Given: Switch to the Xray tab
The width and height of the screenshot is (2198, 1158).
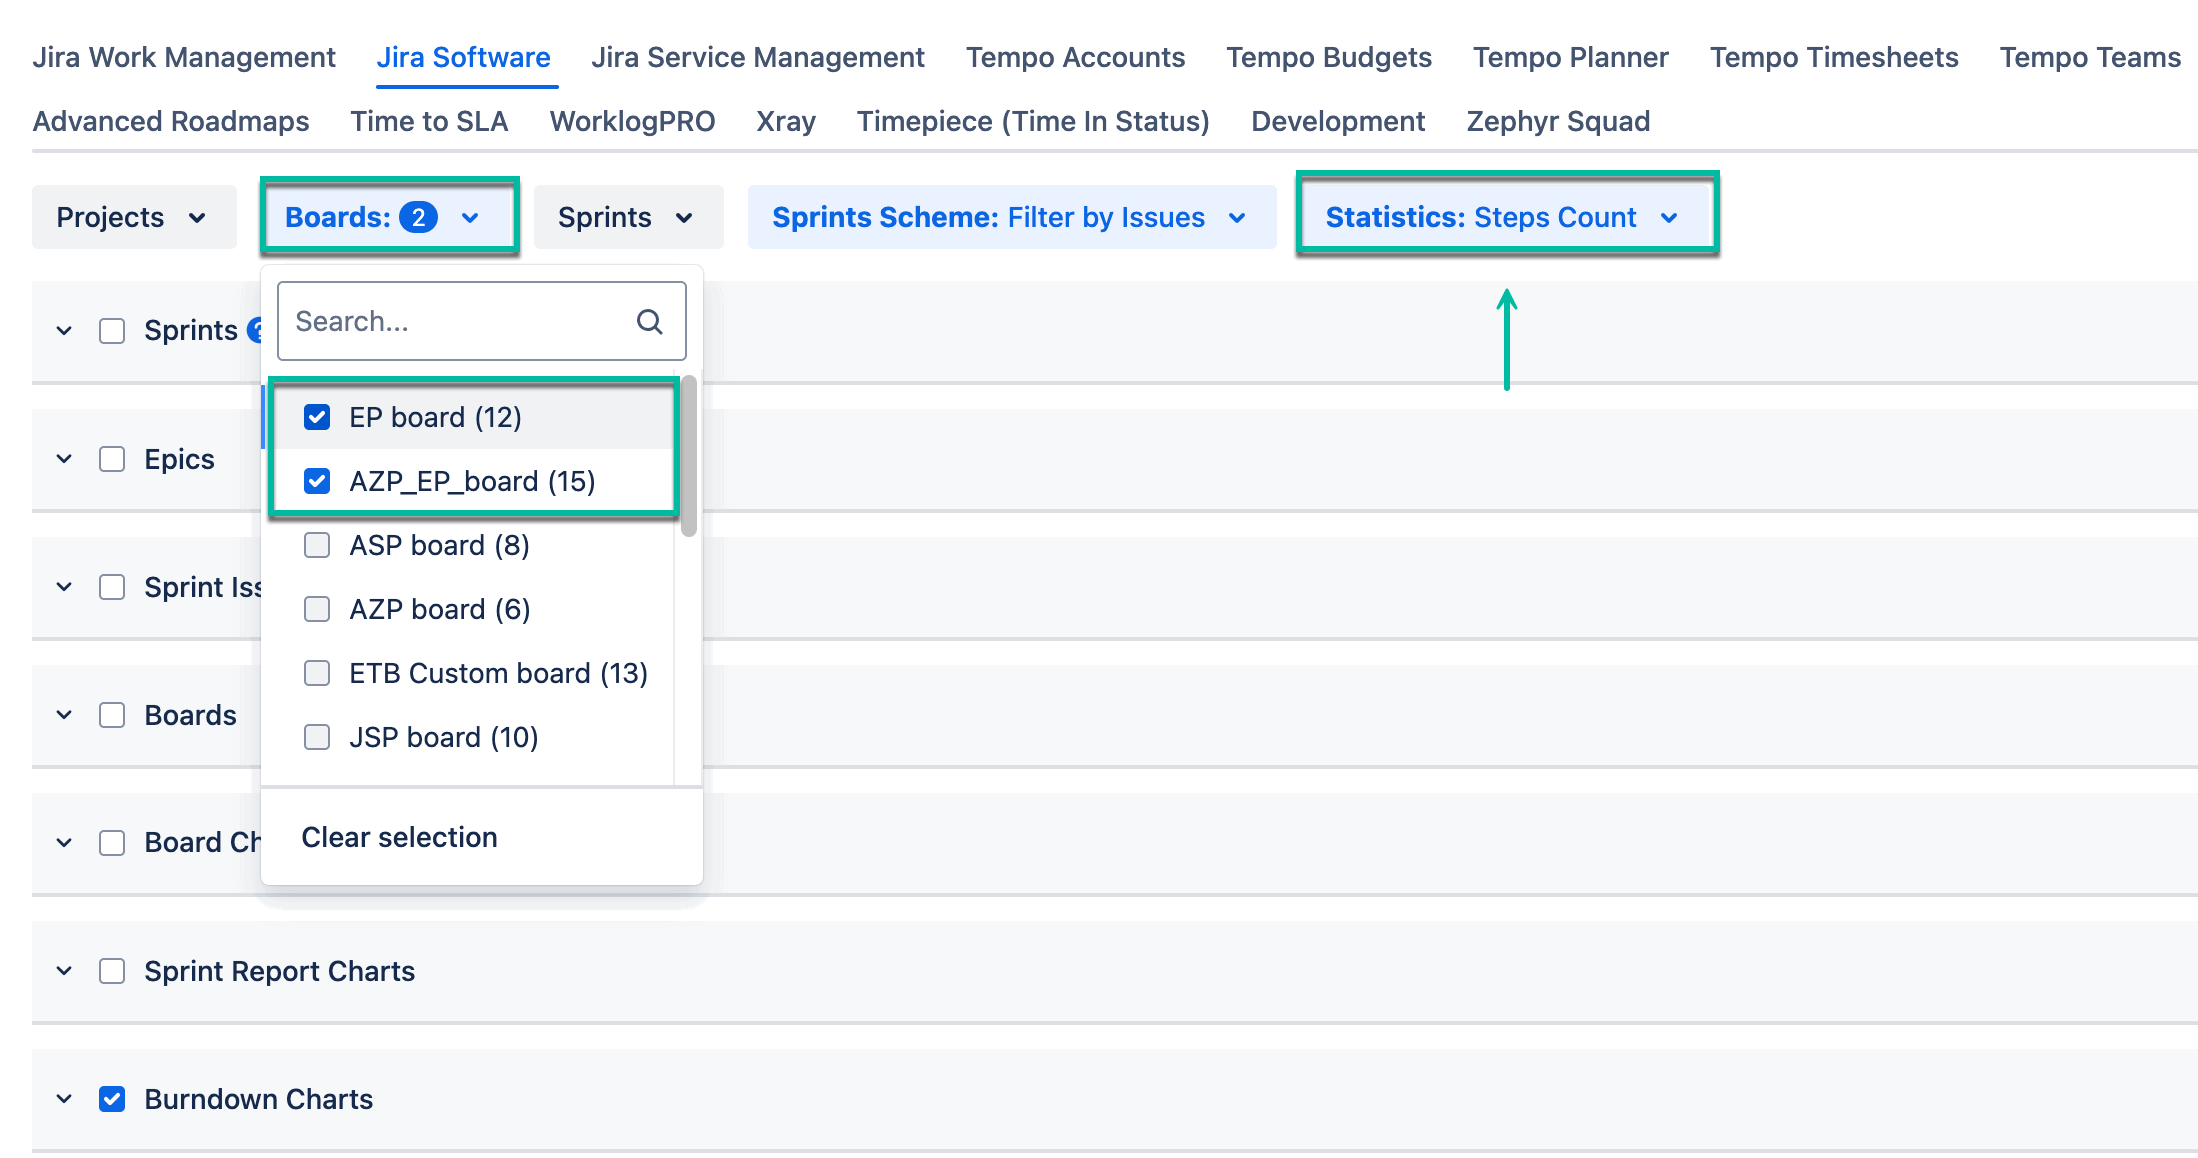Looking at the screenshot, I should point(785,121).
